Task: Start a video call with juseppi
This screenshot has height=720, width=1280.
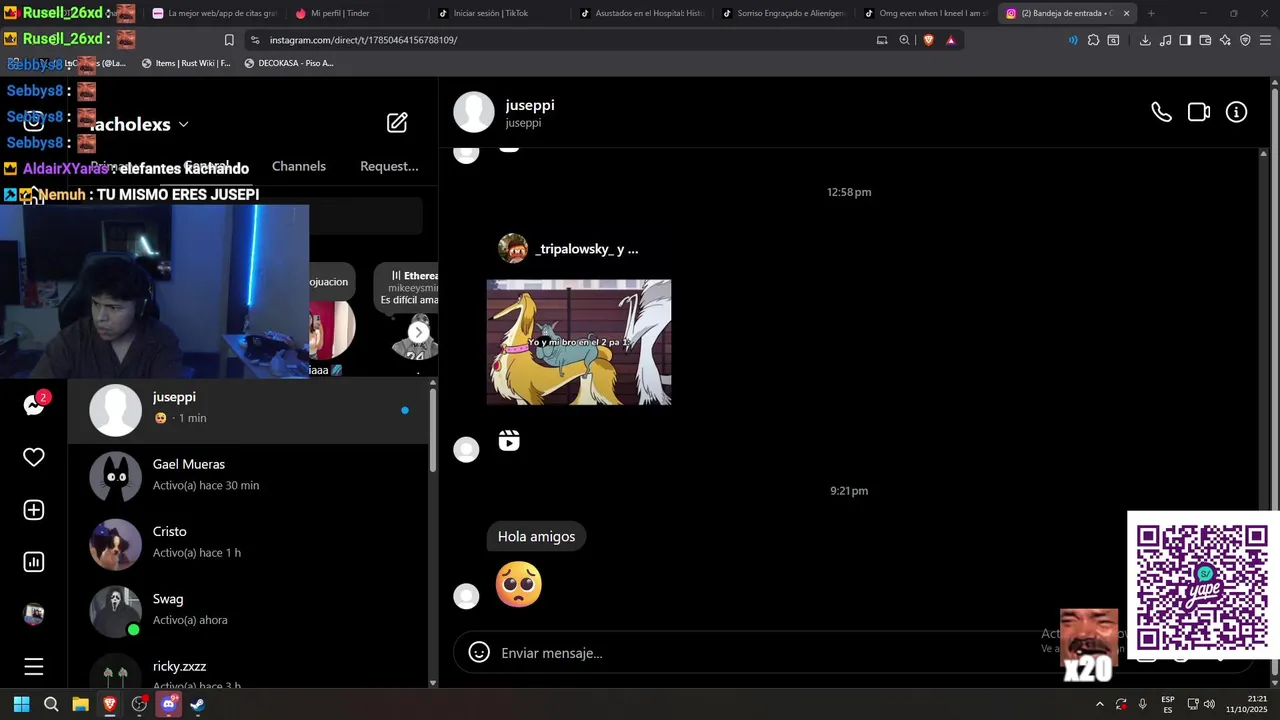Action: tap(1199, 112)
